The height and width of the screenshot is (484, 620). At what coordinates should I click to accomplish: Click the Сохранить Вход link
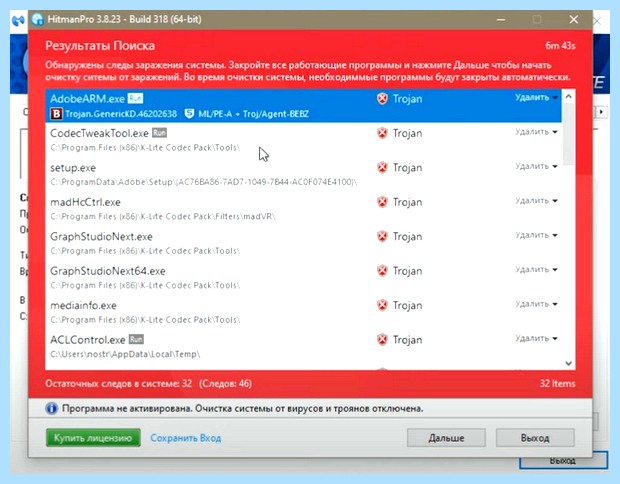pyautogui.click(x=185, y=438)
